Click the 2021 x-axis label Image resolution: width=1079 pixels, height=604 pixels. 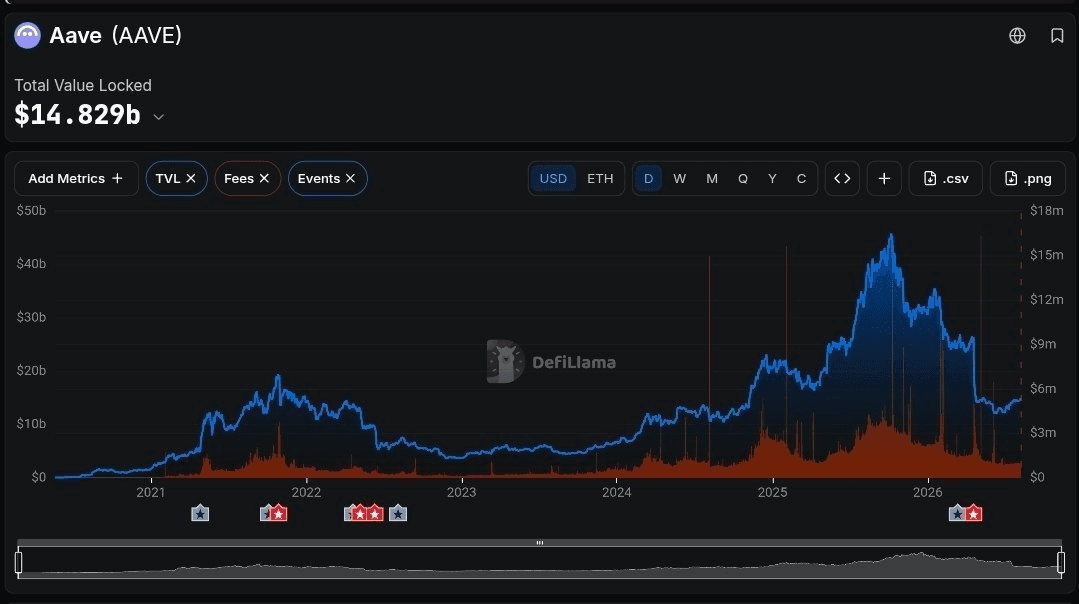coord(151,493)
